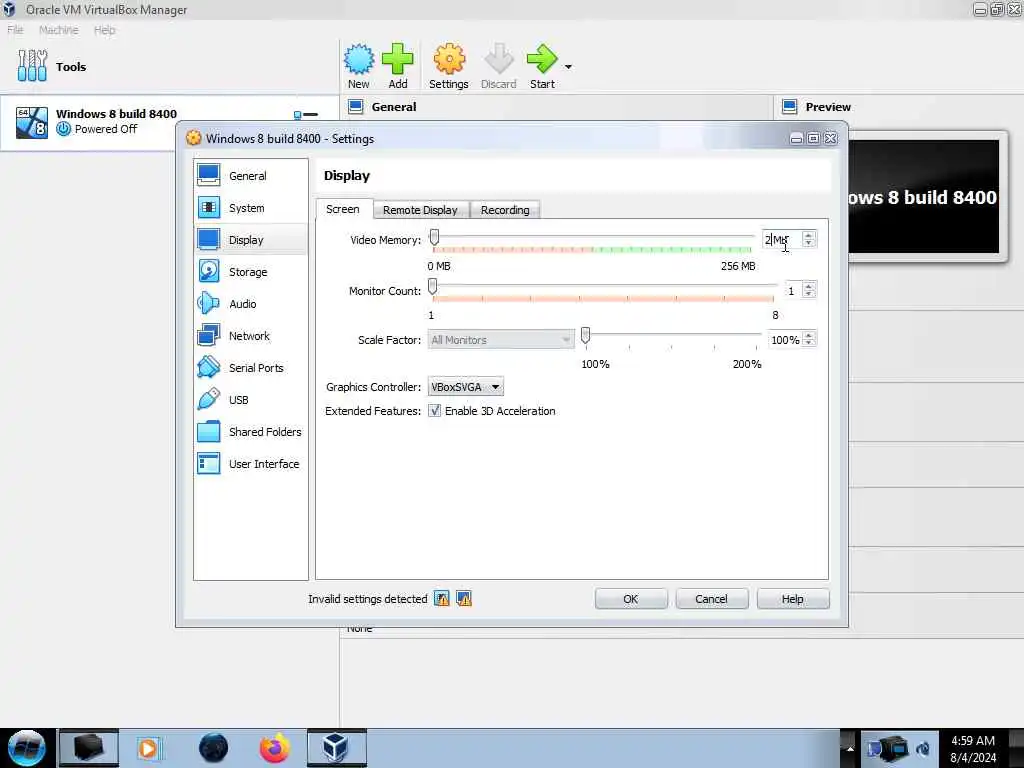Open the System settings category

[250, 208]
